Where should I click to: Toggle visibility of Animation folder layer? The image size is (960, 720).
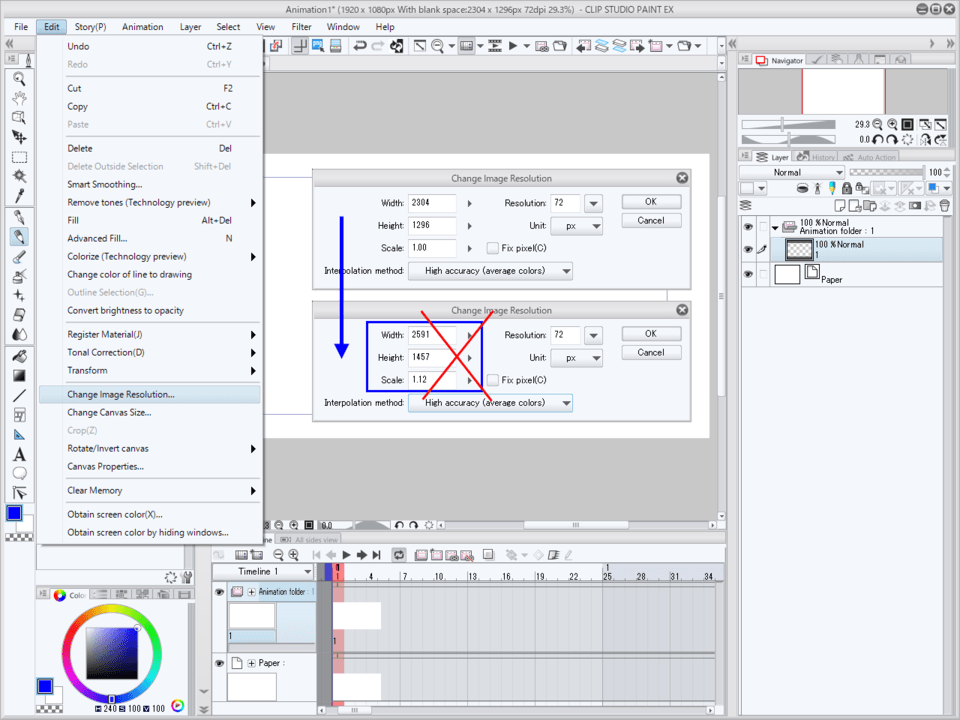(x=748, y=227)
